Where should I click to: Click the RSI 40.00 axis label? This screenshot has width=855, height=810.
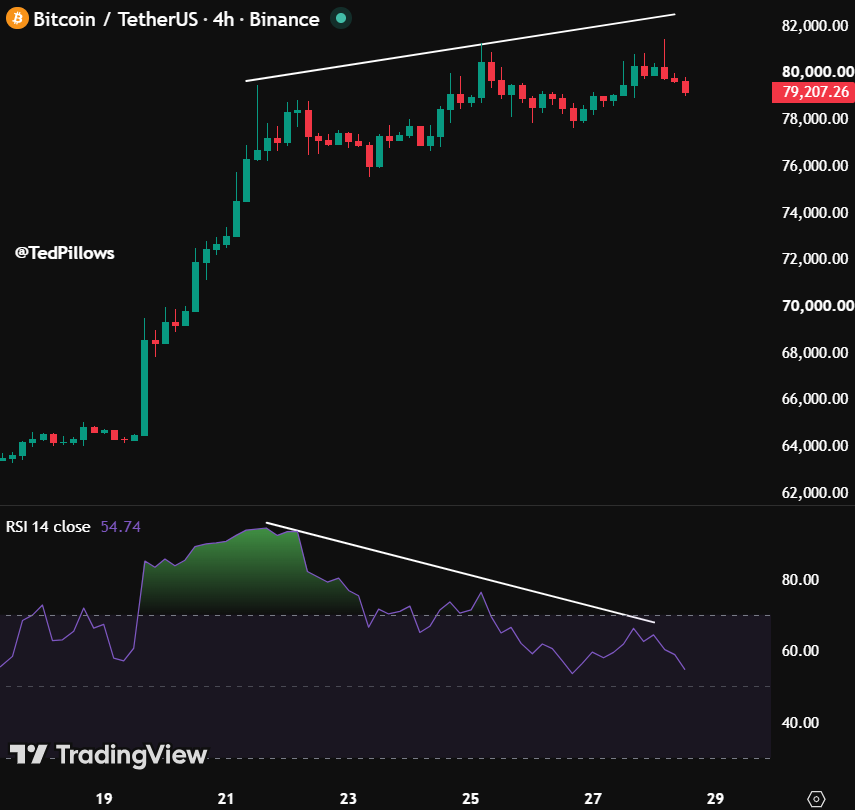point(800,723)
